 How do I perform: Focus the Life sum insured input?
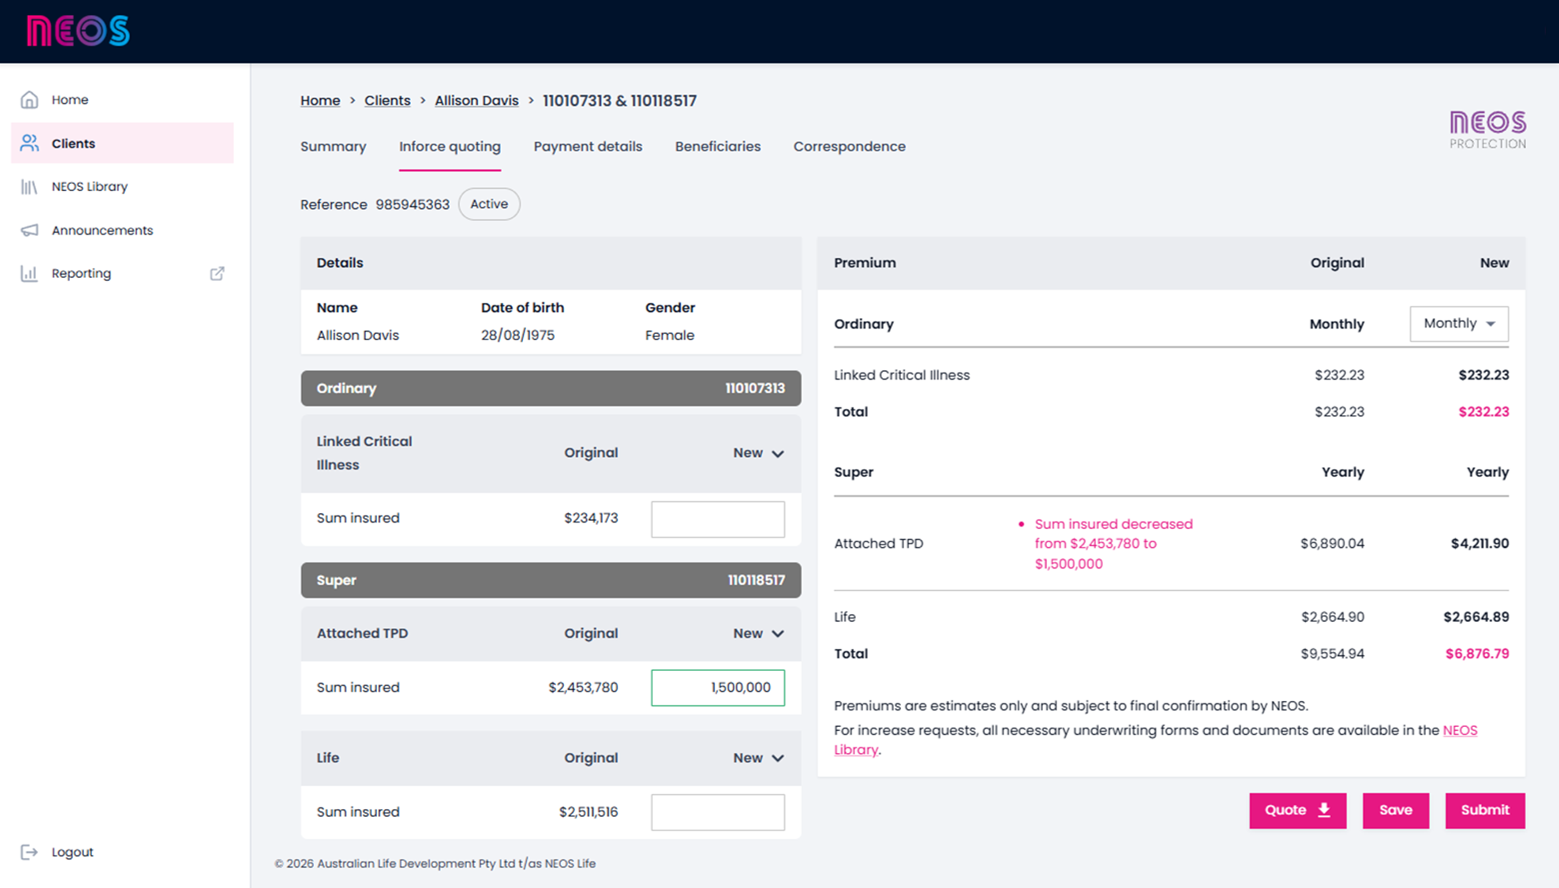(x=717, y=812)
